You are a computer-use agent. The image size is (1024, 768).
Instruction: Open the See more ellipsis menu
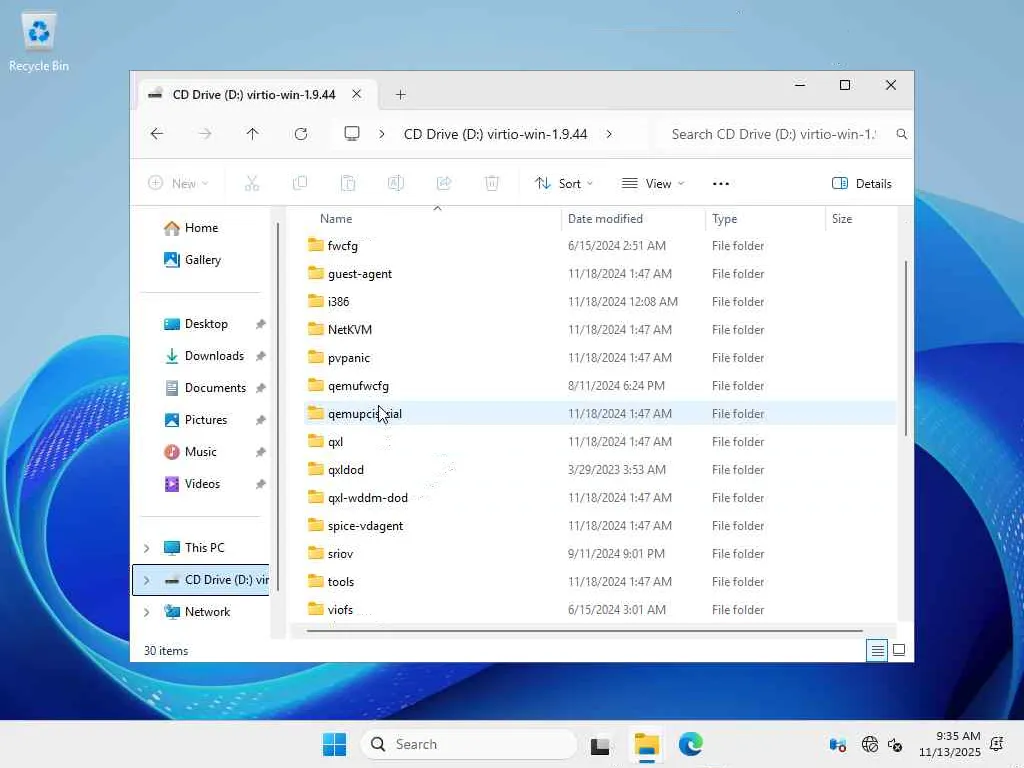click(721, 184)
